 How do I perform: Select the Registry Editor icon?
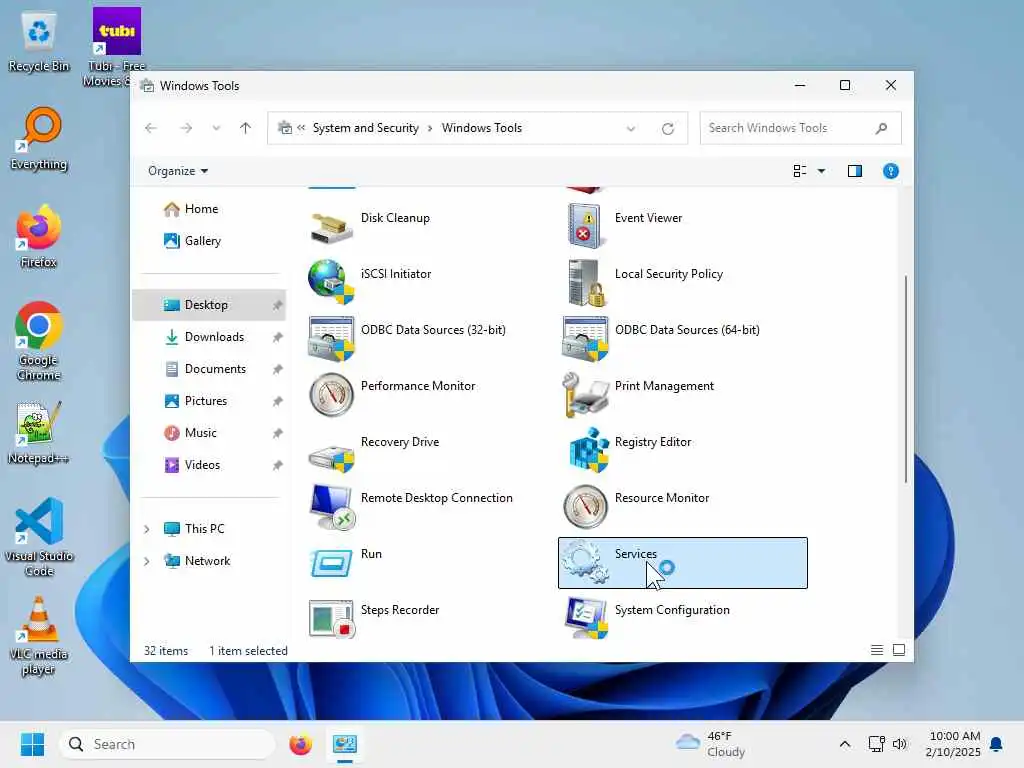(588, 451)
